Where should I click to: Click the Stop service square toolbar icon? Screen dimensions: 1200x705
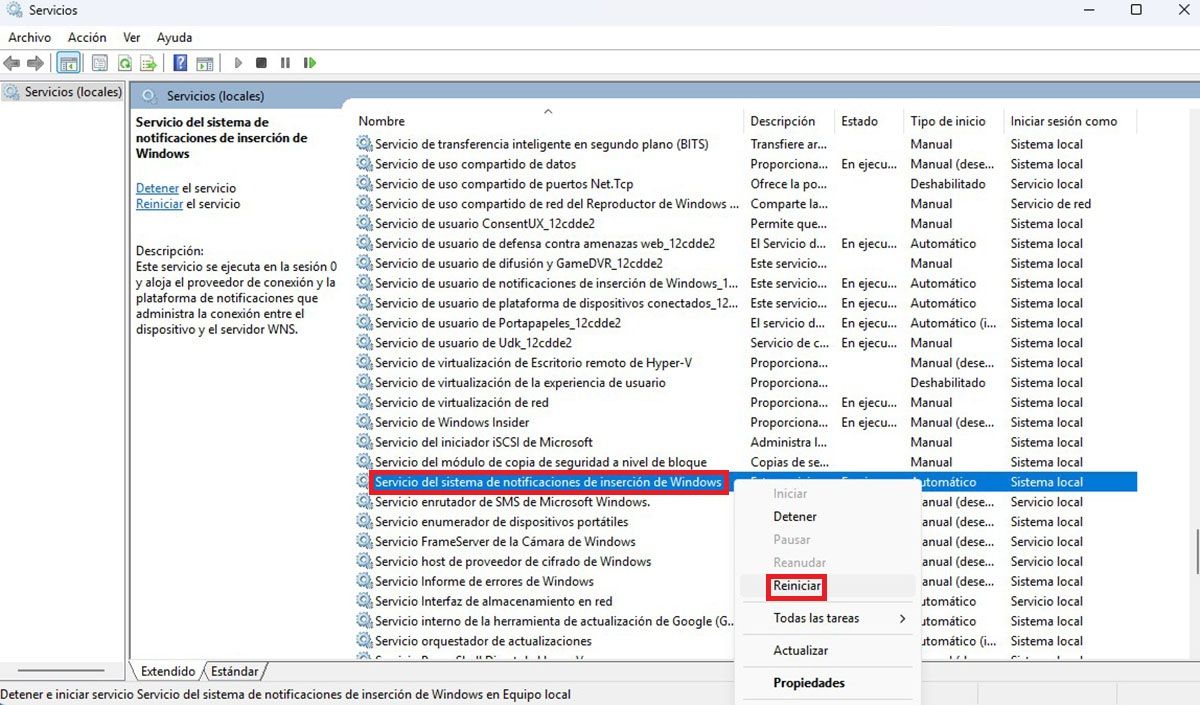[x=261, y=63]
